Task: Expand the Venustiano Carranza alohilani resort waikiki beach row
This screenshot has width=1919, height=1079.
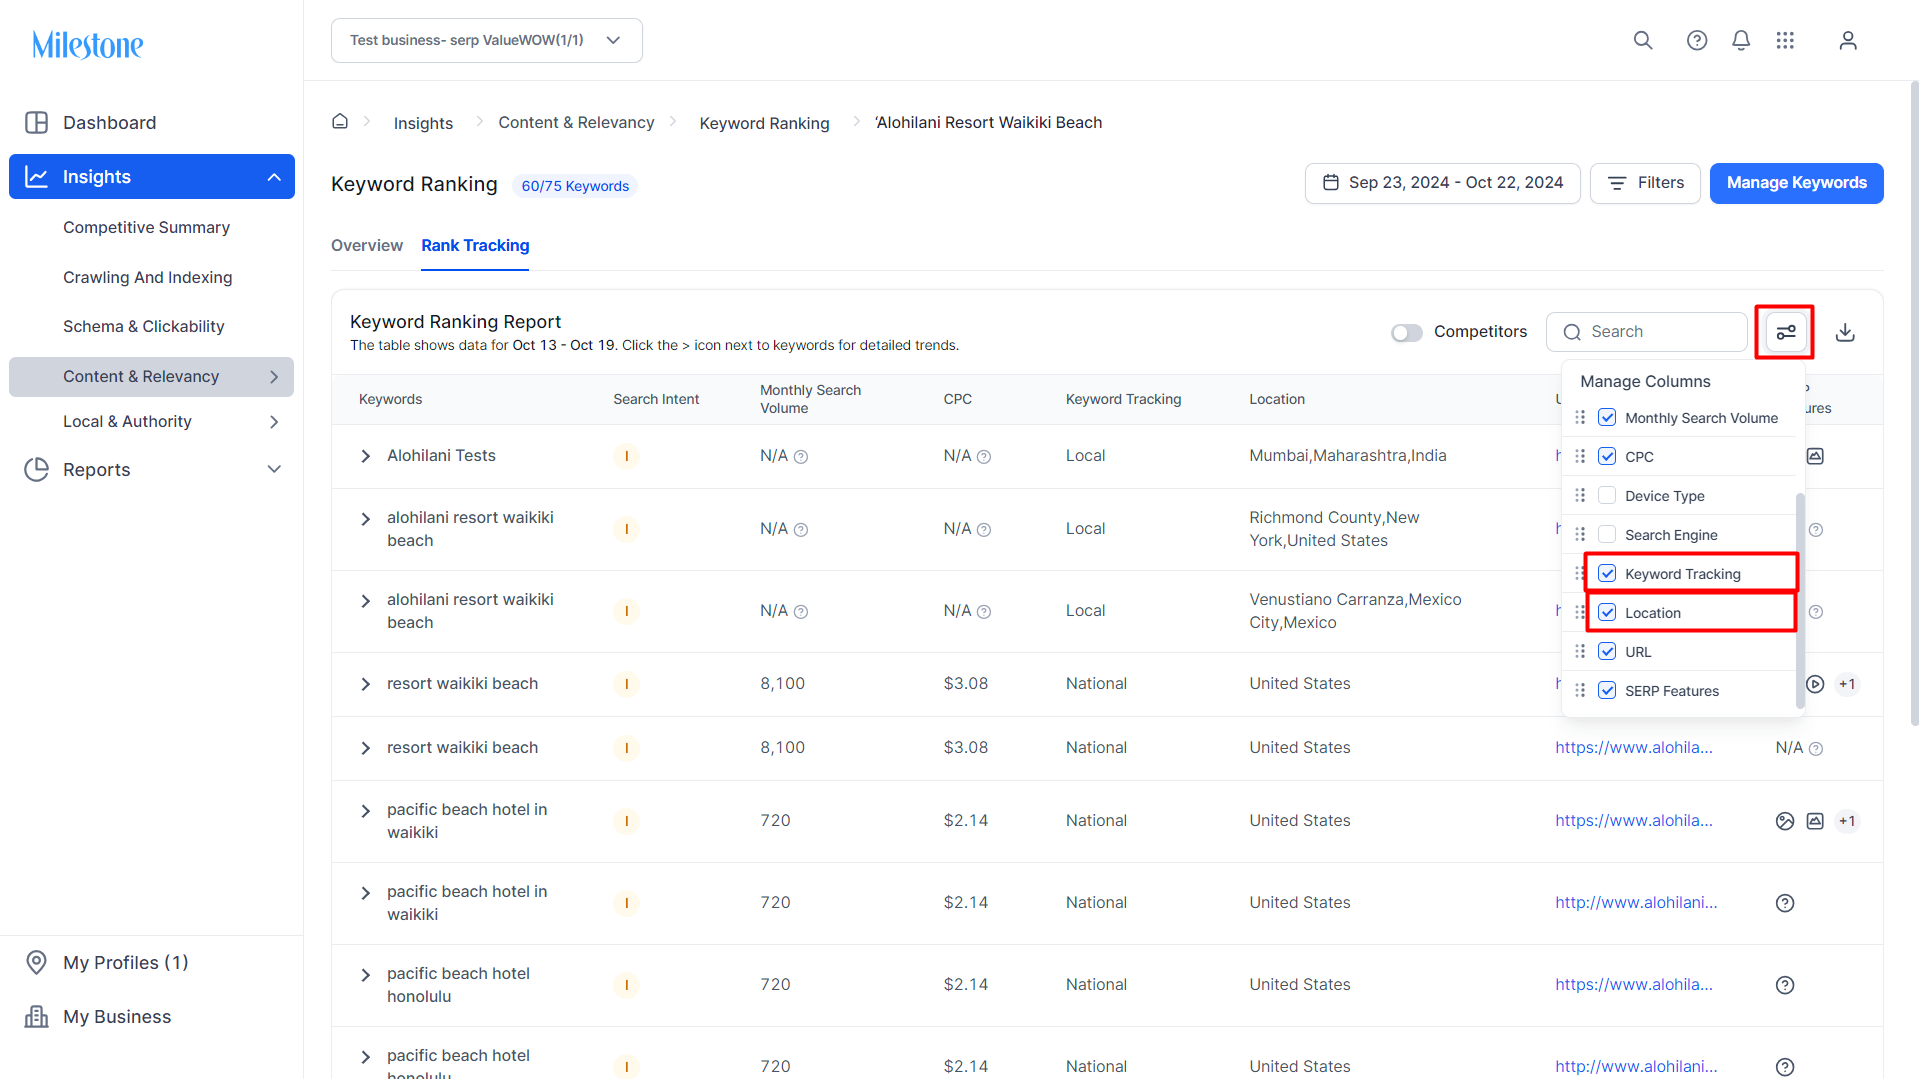Action: [x=365, y=601]
